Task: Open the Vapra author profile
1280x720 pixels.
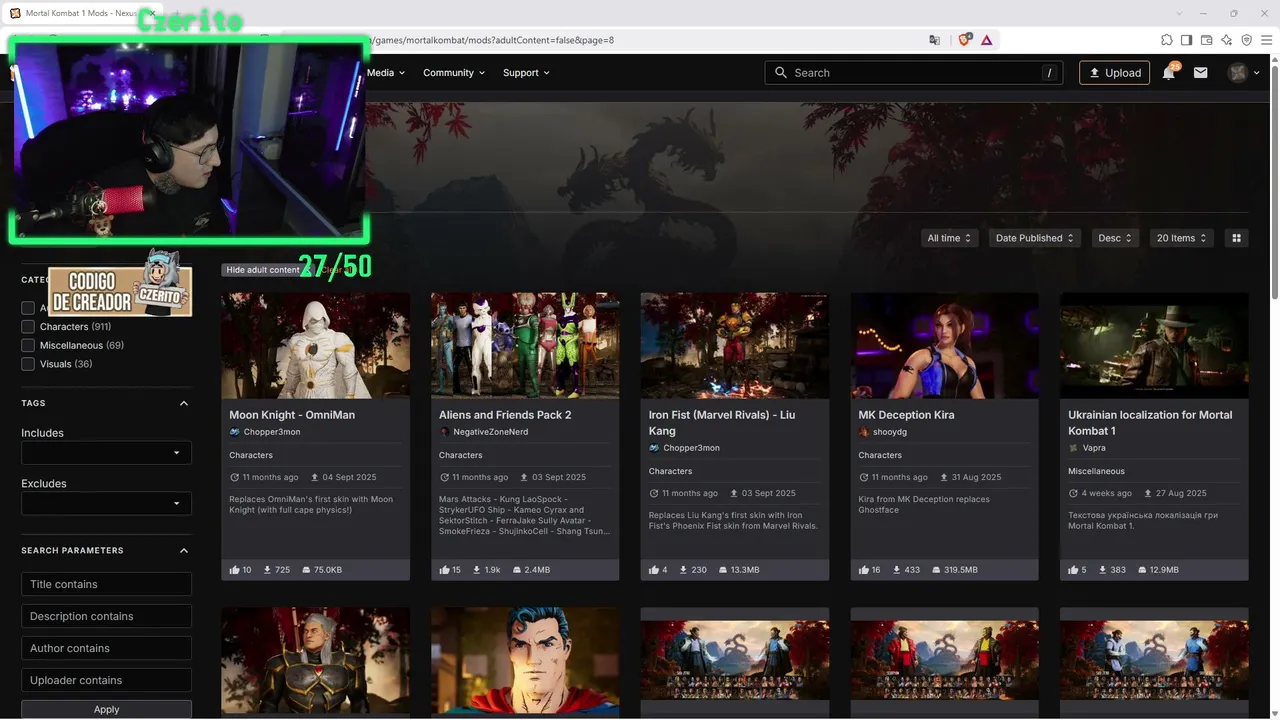Action: coord(1094,448)
